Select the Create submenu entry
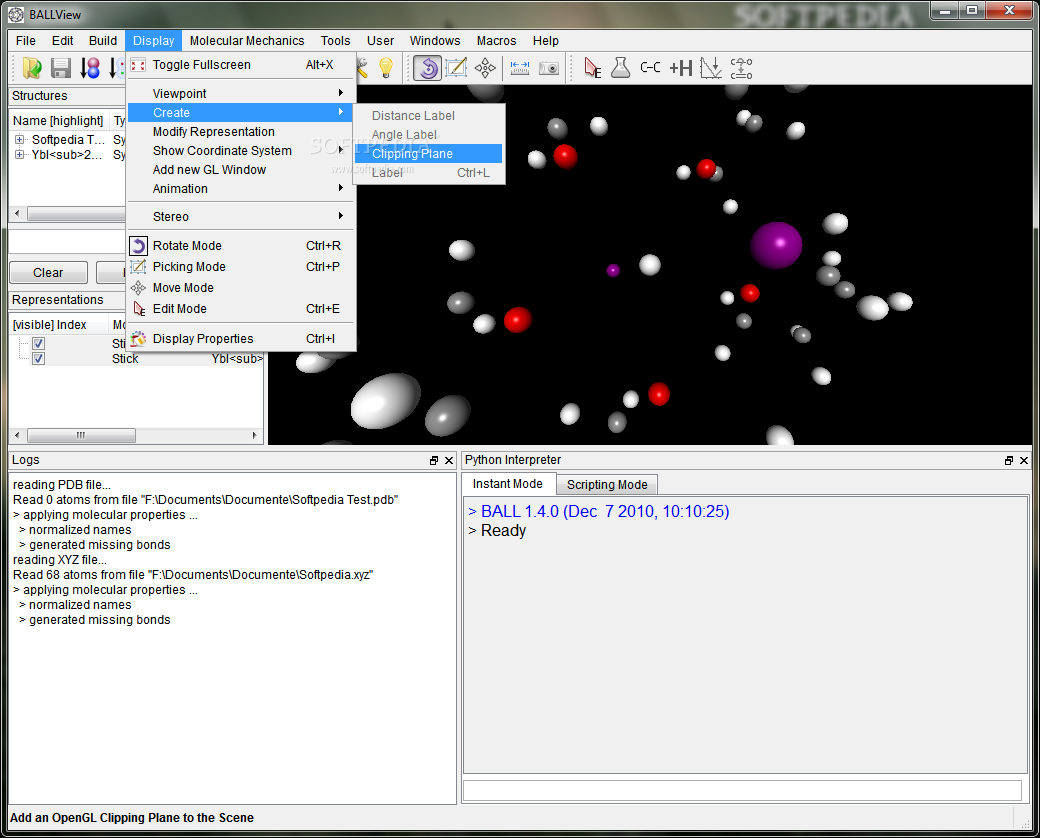 (241, 113)
